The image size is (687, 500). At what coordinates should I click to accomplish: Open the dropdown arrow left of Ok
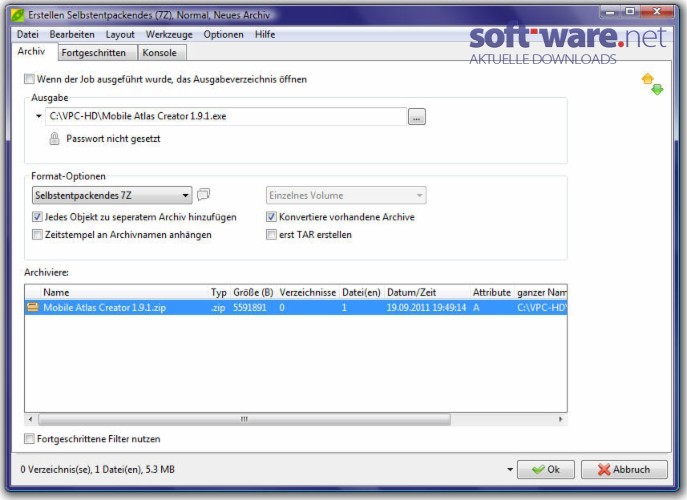pyautogui.click(x=510, y=469)
